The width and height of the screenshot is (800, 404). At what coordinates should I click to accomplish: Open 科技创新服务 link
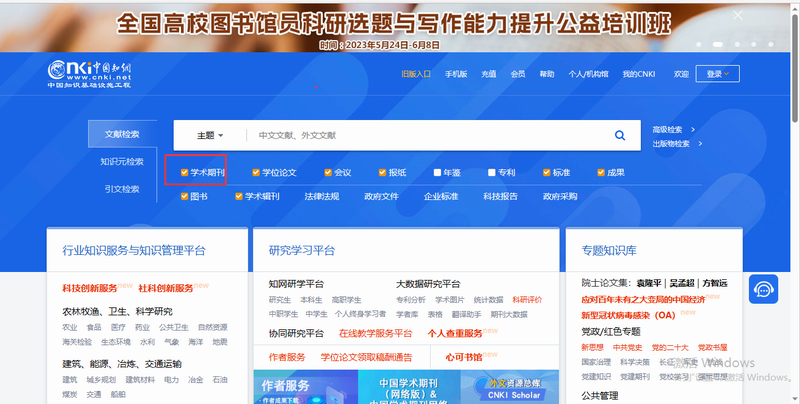(x=90, y=288)
